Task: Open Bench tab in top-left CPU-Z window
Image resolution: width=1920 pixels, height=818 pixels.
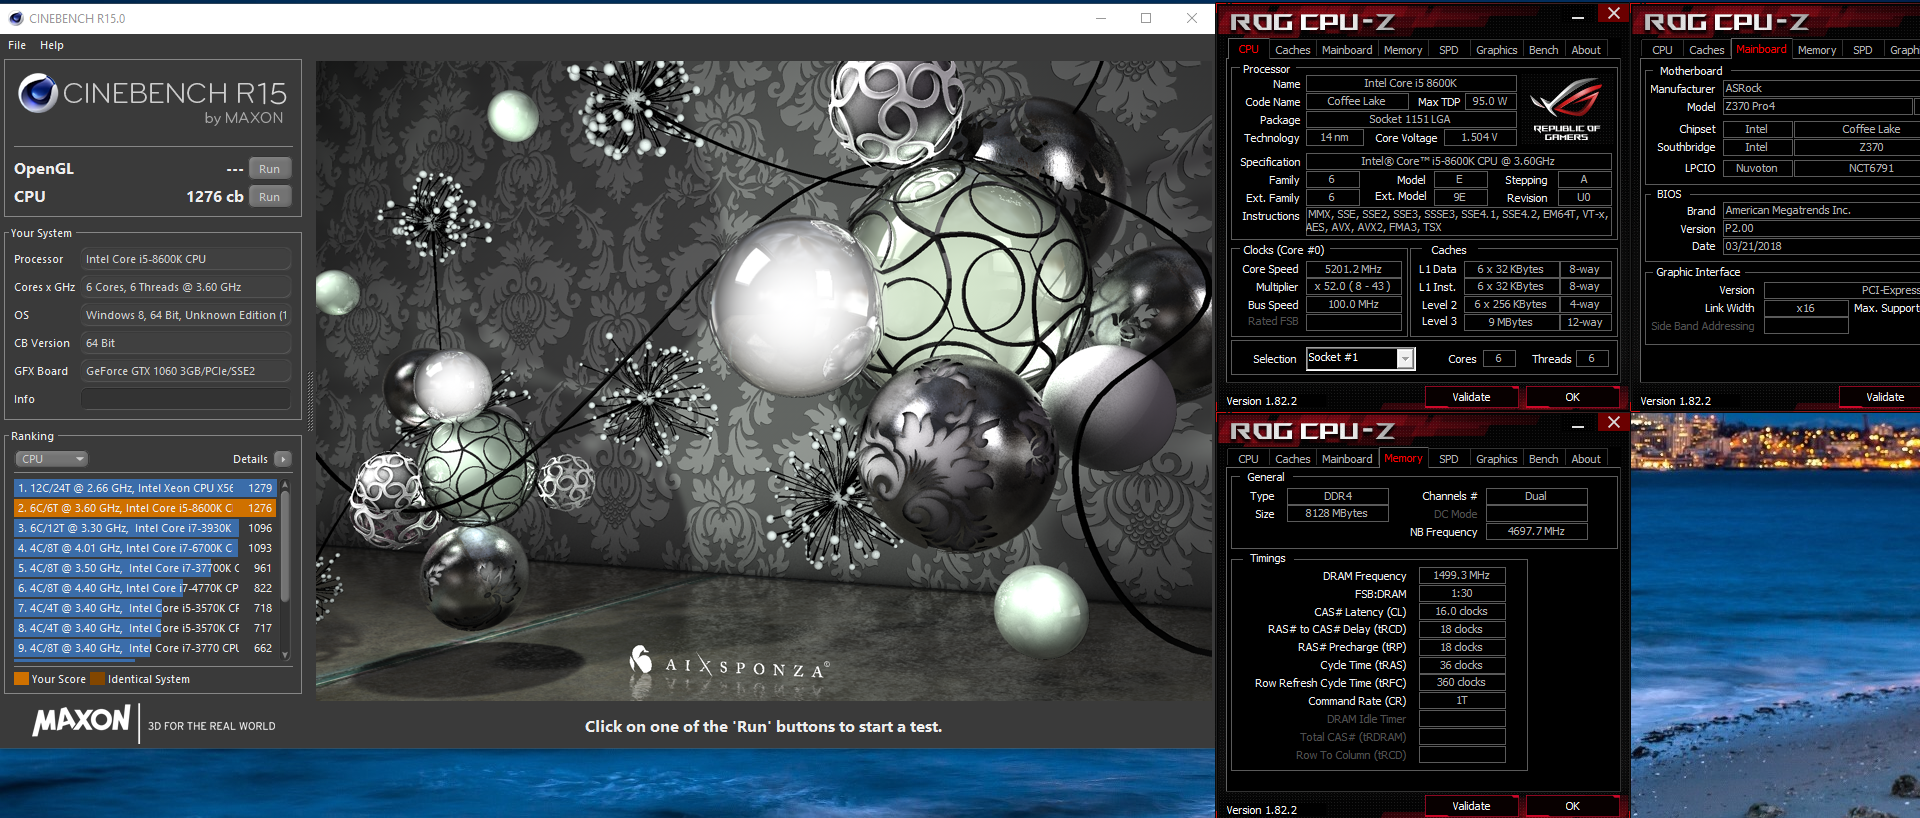Action: tap(1544, 50)
